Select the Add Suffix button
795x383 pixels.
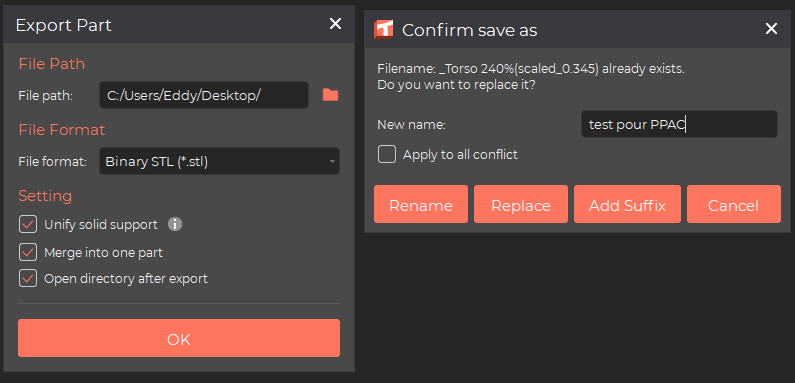pyautogui.click(x=627, y=204)
